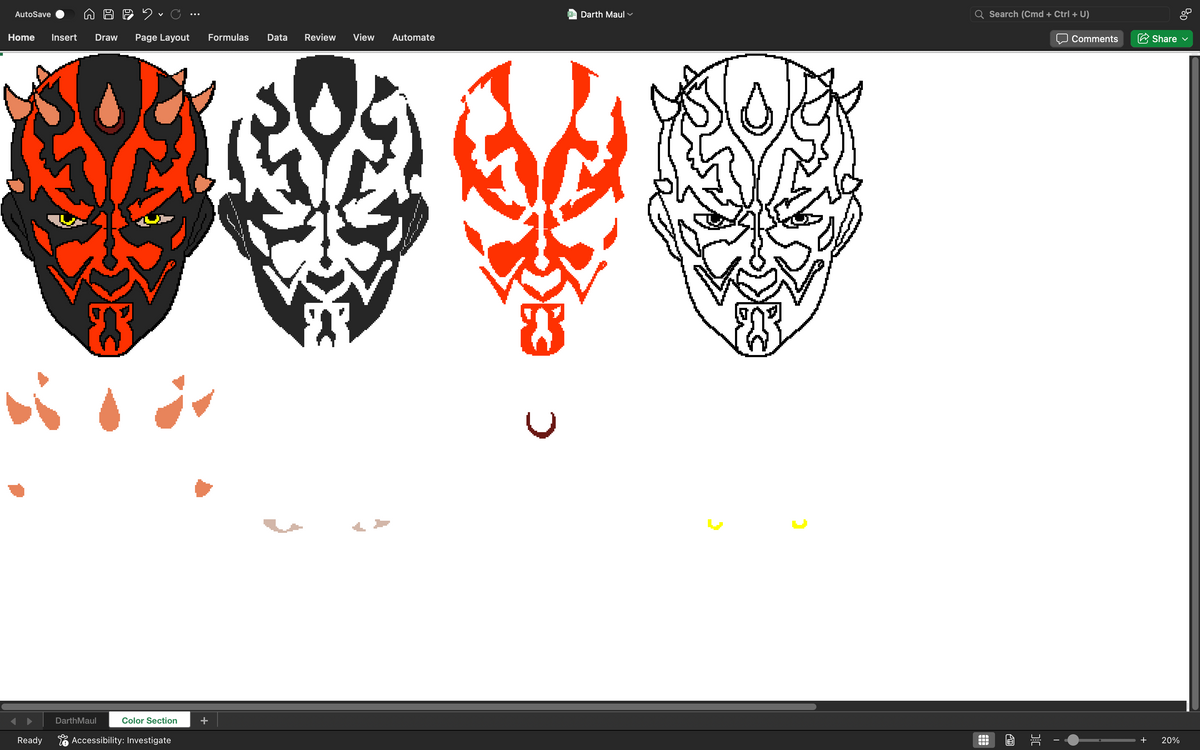
Task: Select the Review ribbon tab
Action: click(320, 38)
